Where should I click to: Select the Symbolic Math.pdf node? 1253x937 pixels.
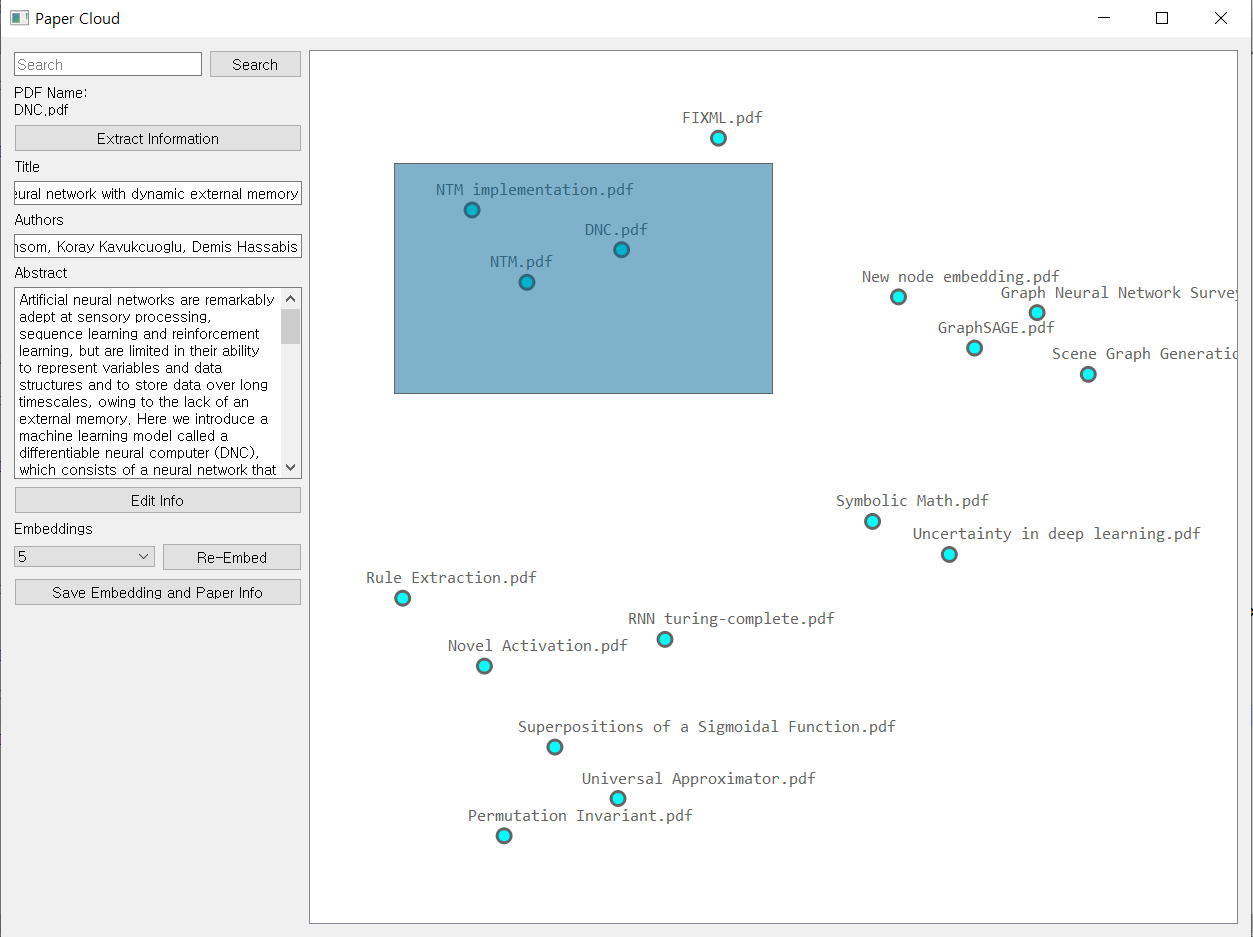pyautogui.click(x=872, y=521)
